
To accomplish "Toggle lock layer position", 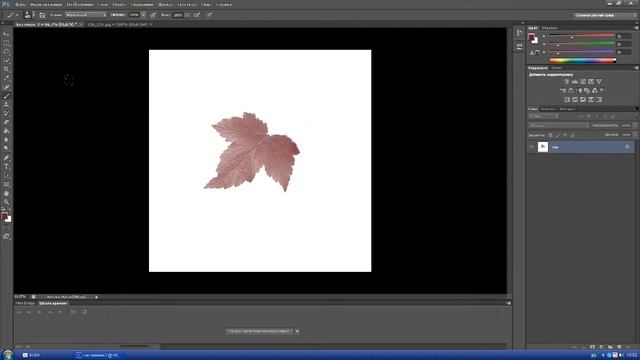I will (x=565, y=135).
